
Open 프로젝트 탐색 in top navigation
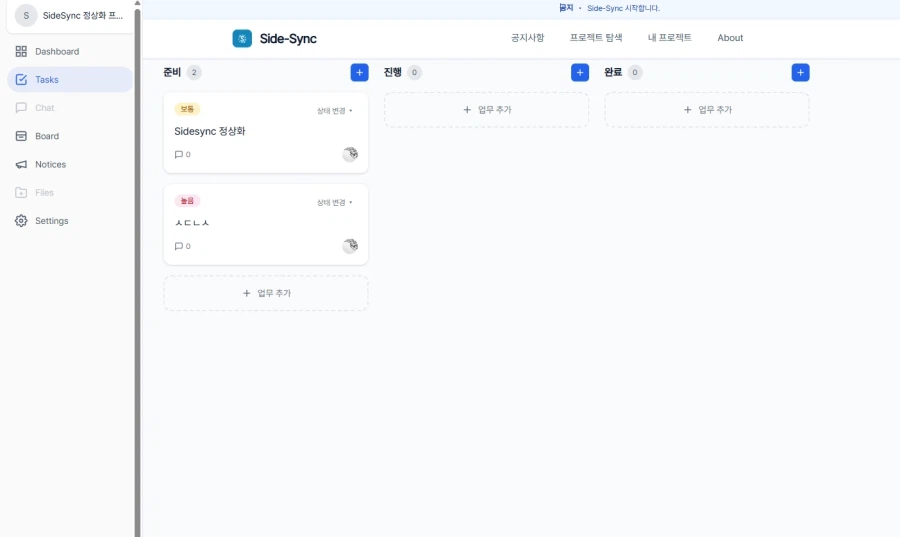pyautogui.click(x=596, y=38)
